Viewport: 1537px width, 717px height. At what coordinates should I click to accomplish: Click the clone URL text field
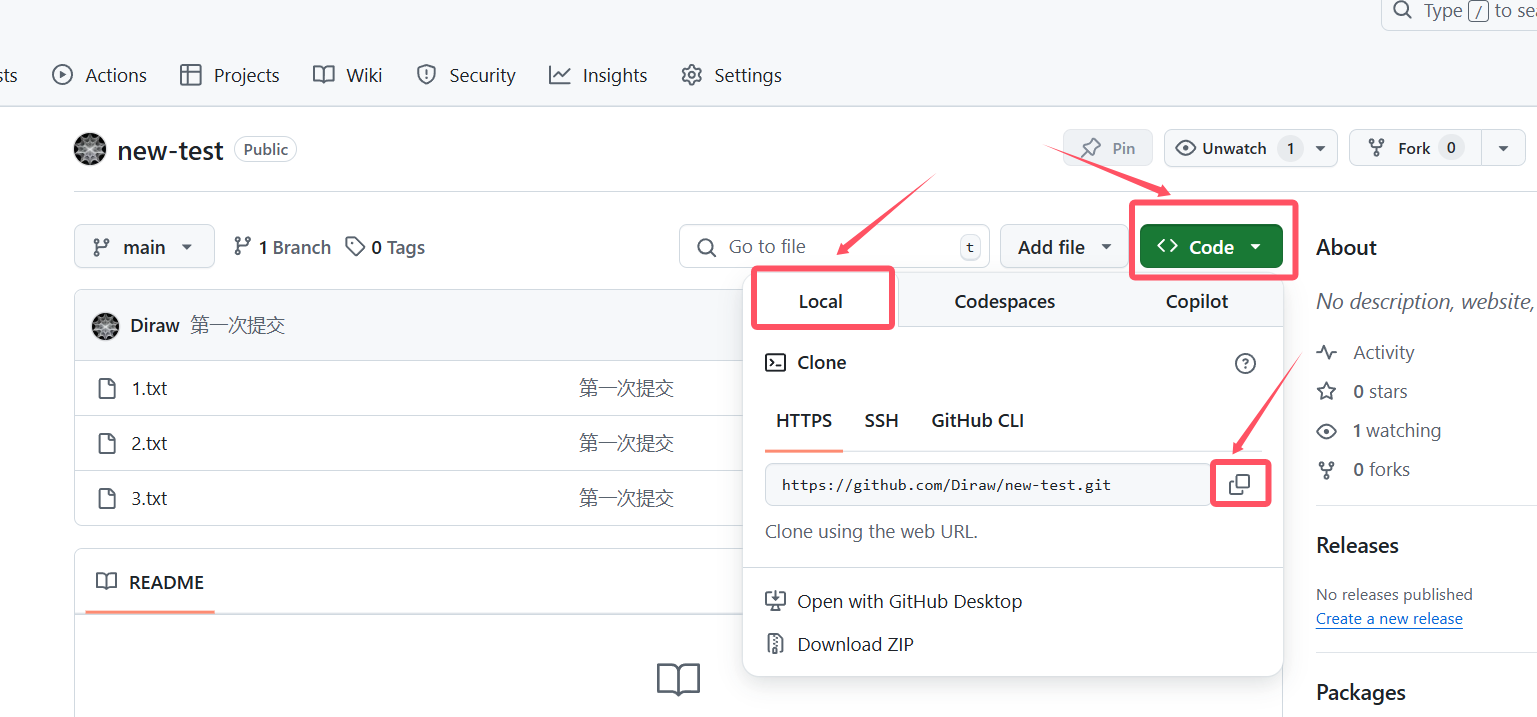pos(988,485)
